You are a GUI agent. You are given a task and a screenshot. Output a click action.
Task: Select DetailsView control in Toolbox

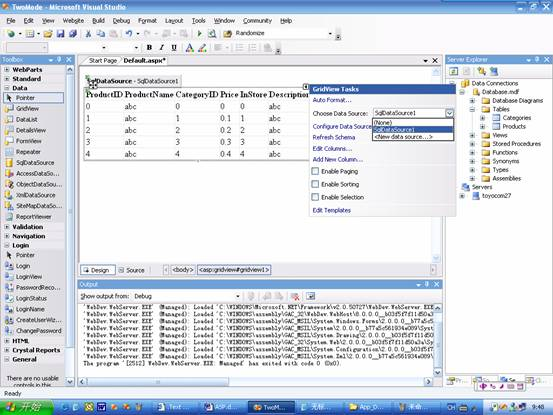tap(31, 130)
